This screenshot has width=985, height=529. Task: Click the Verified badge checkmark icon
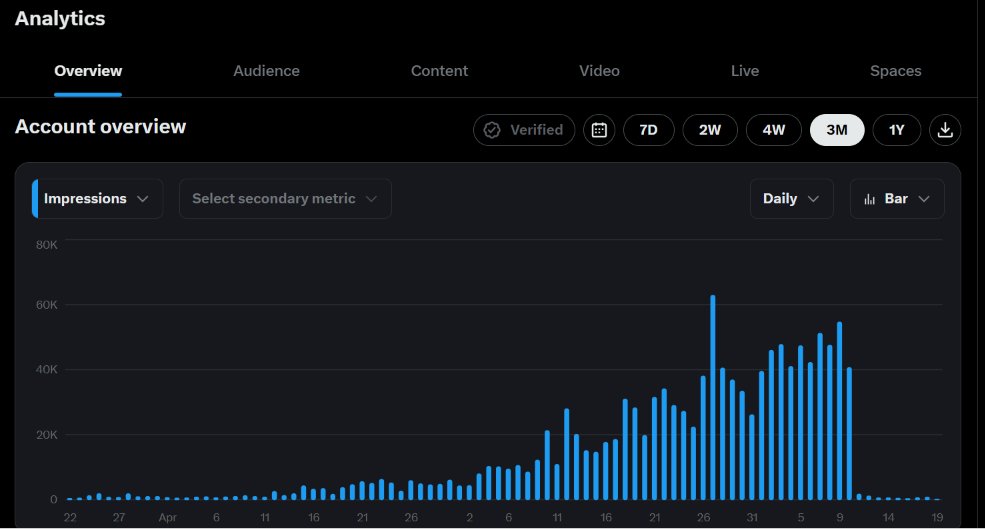point(492,130)
